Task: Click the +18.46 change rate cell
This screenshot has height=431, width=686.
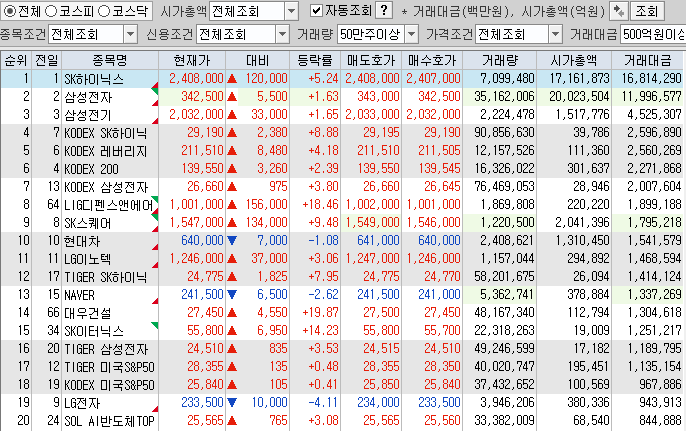Action: click(320, 204)
